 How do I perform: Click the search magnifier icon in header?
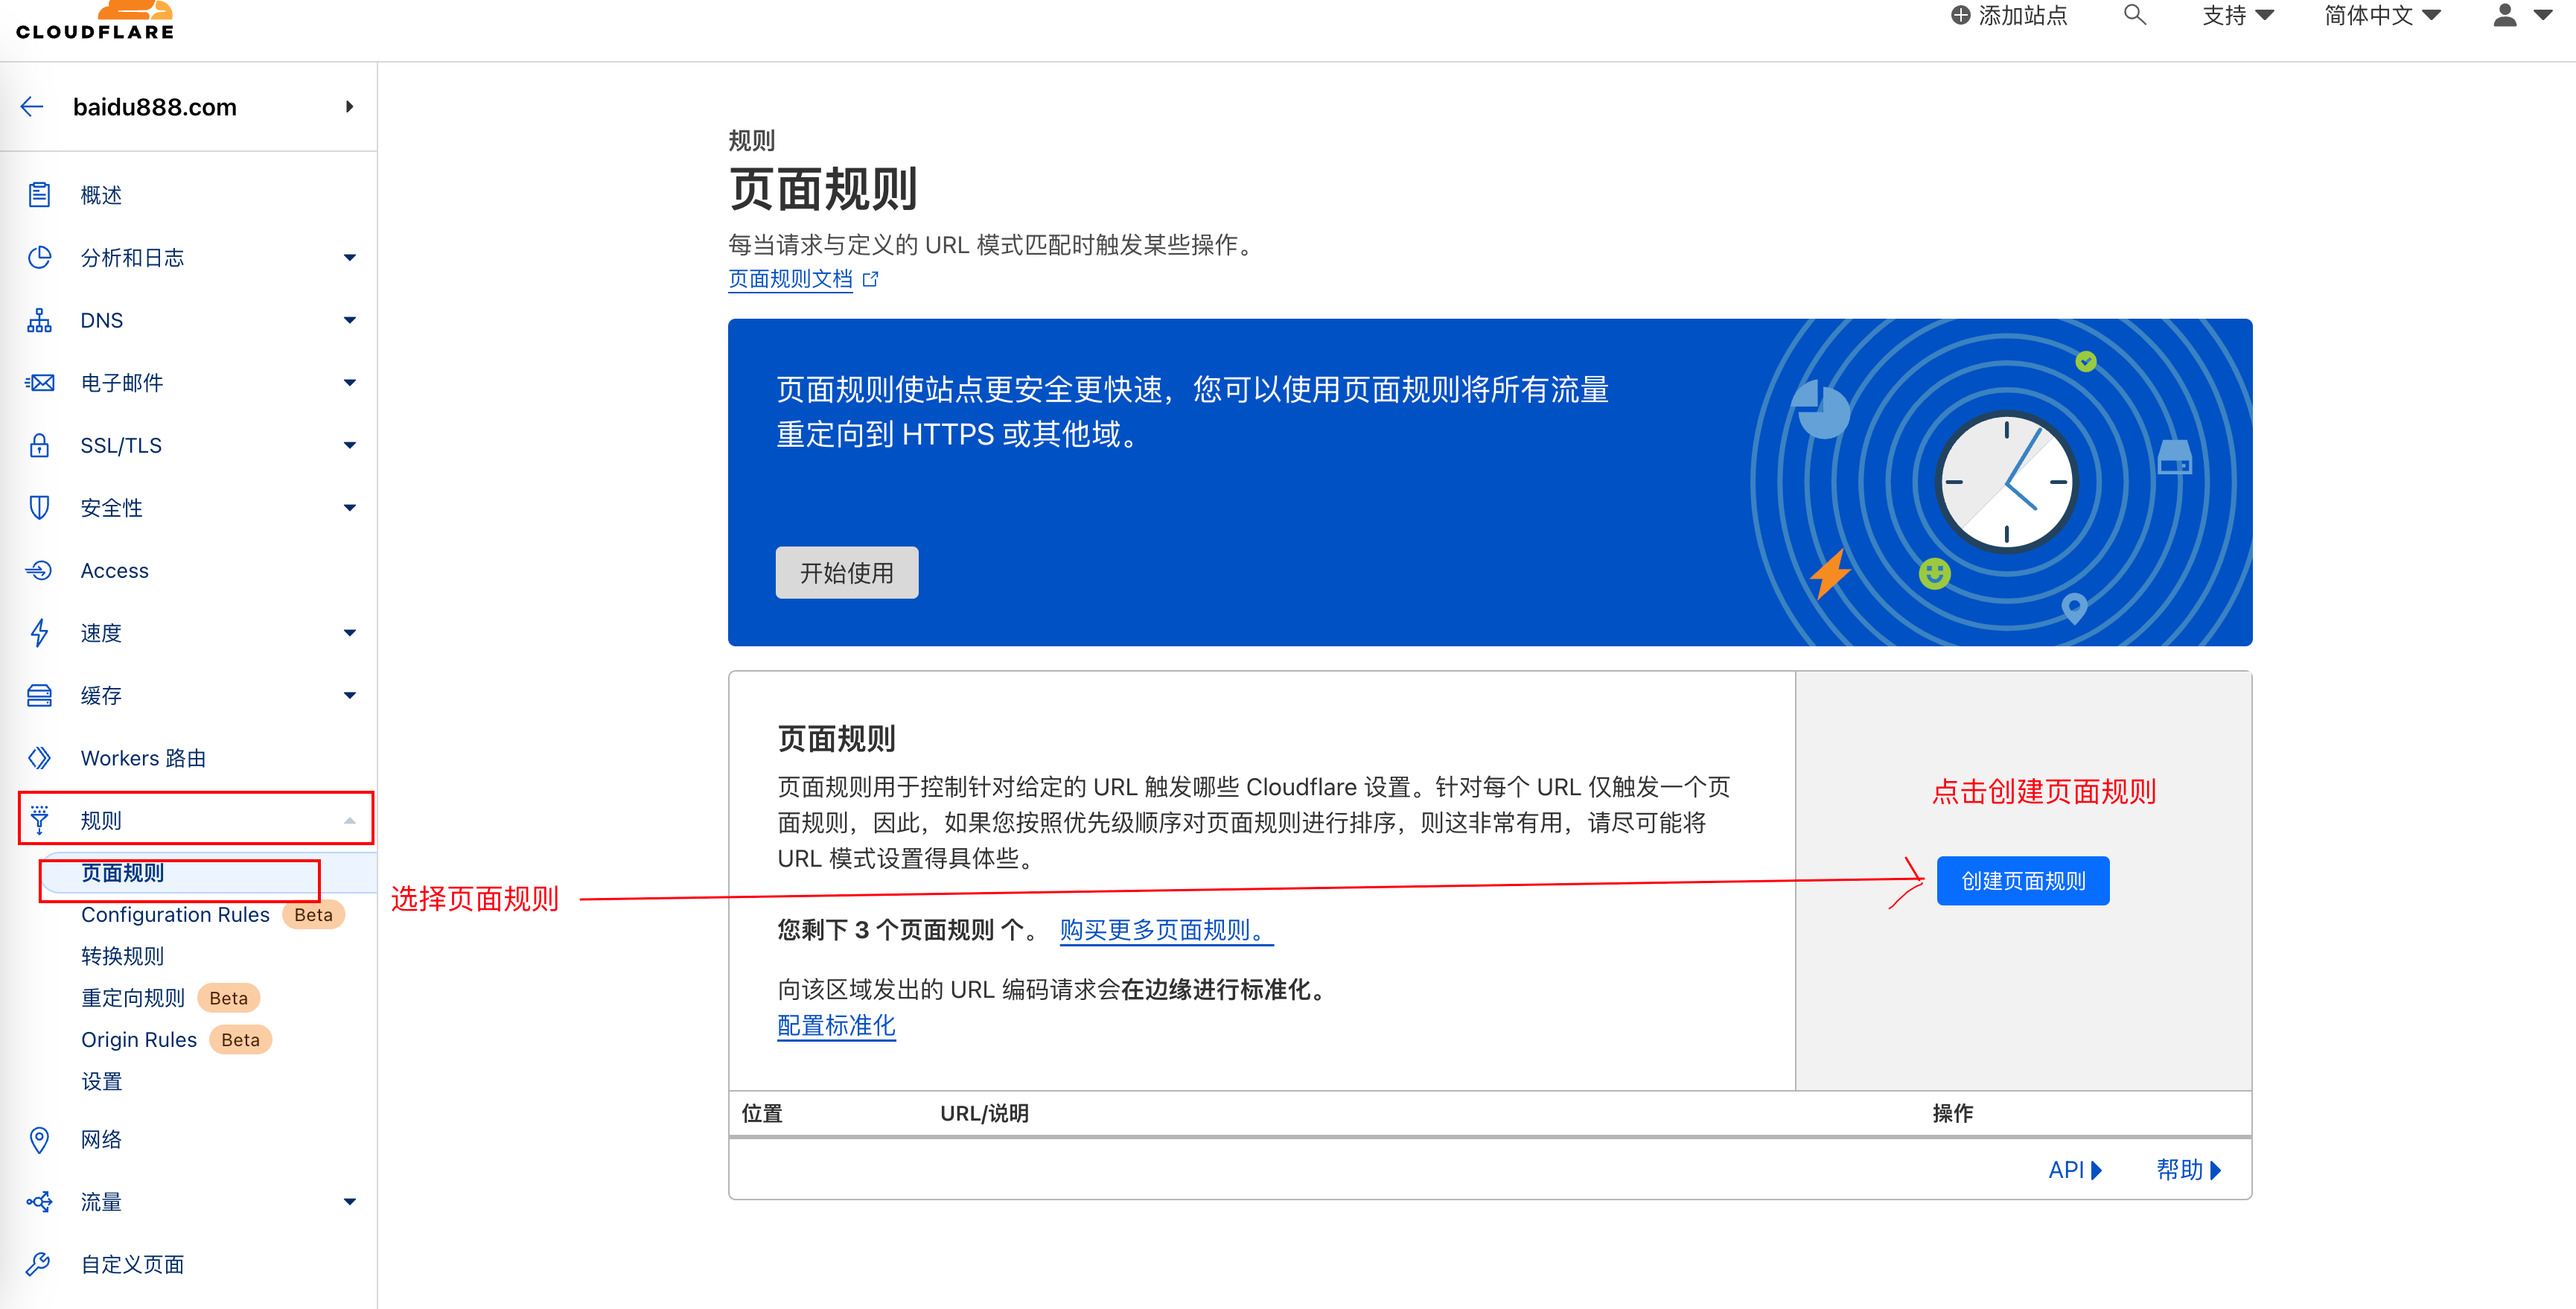(2134, 15)
